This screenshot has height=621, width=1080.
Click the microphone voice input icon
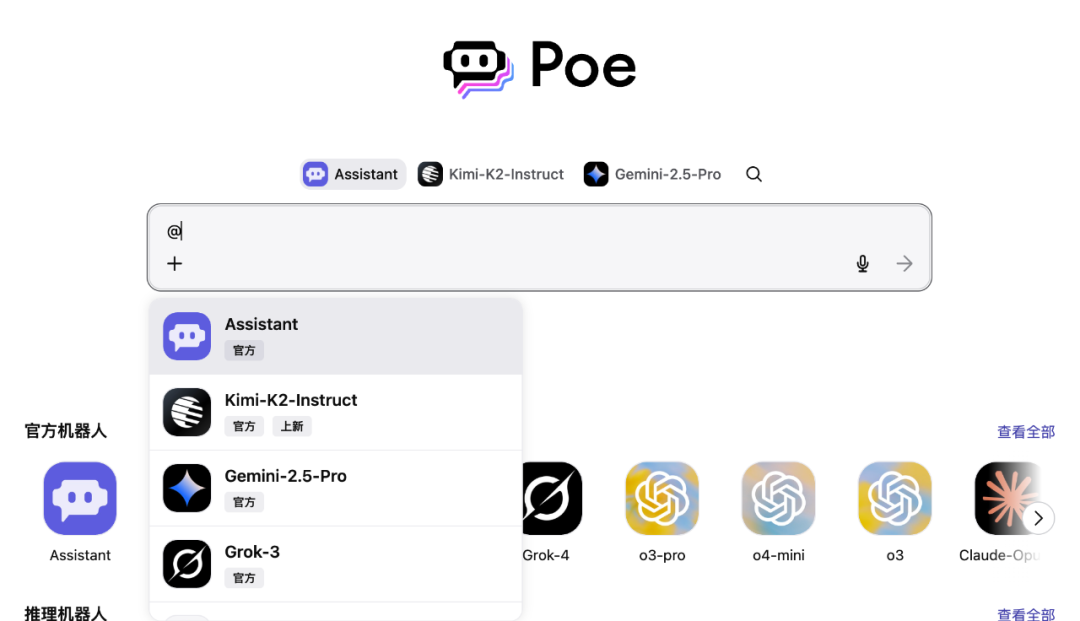point(862,264)
